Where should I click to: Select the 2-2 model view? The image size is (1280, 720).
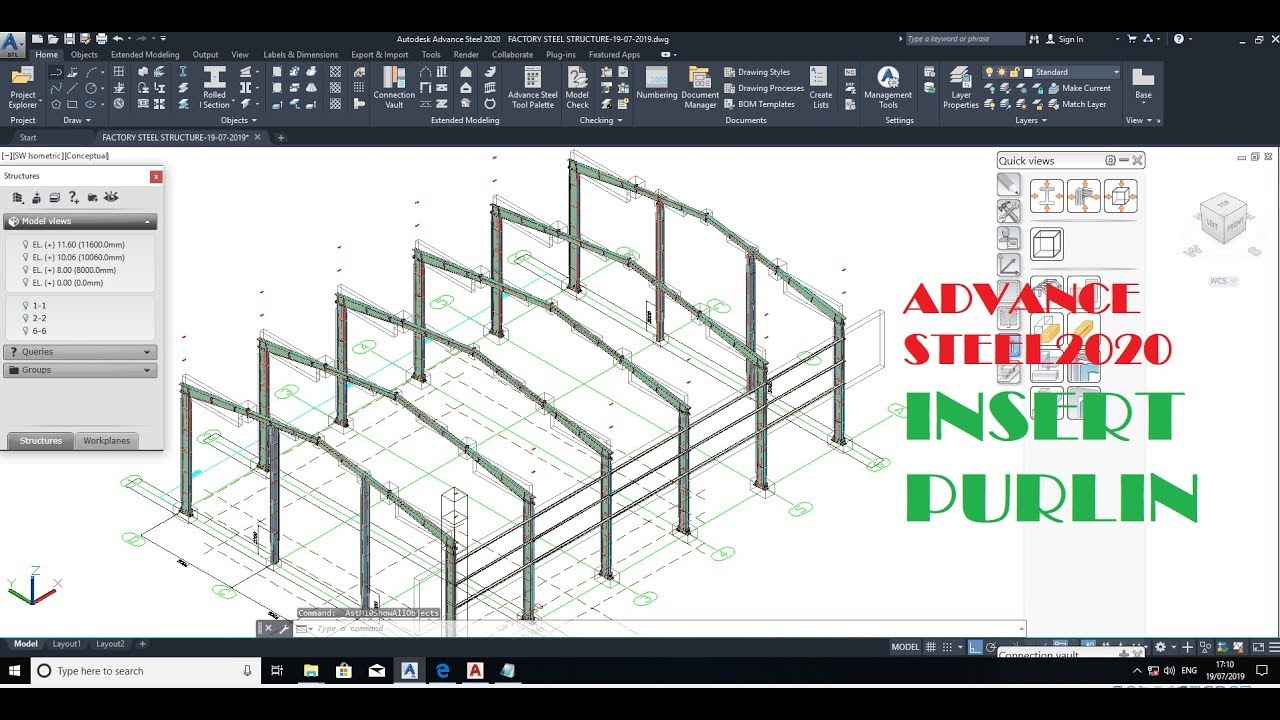(x=39, y=318)
